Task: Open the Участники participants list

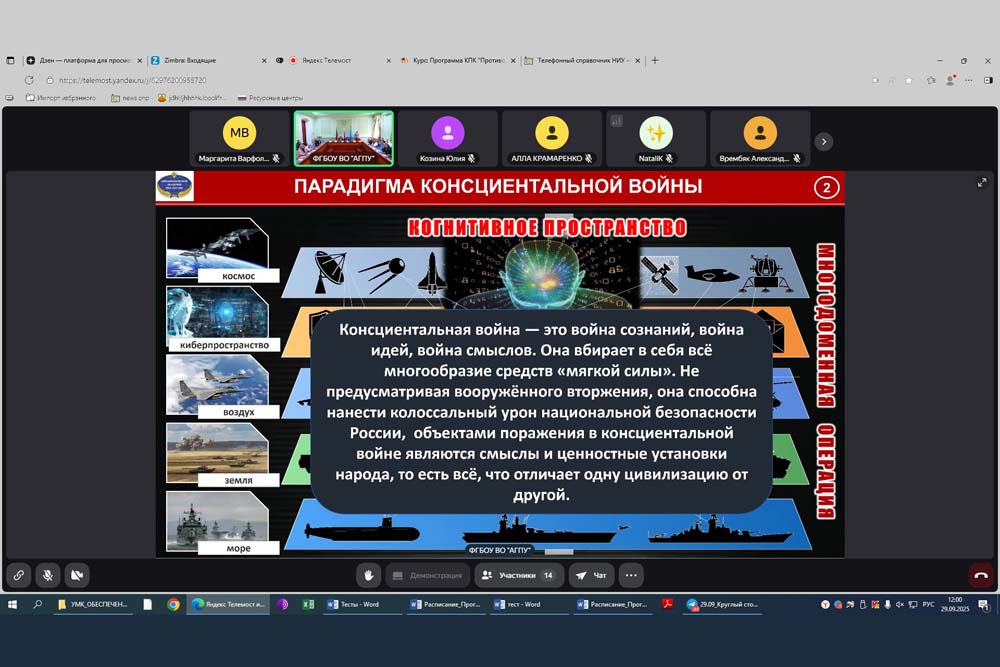Action: click(x=517, y=575)
